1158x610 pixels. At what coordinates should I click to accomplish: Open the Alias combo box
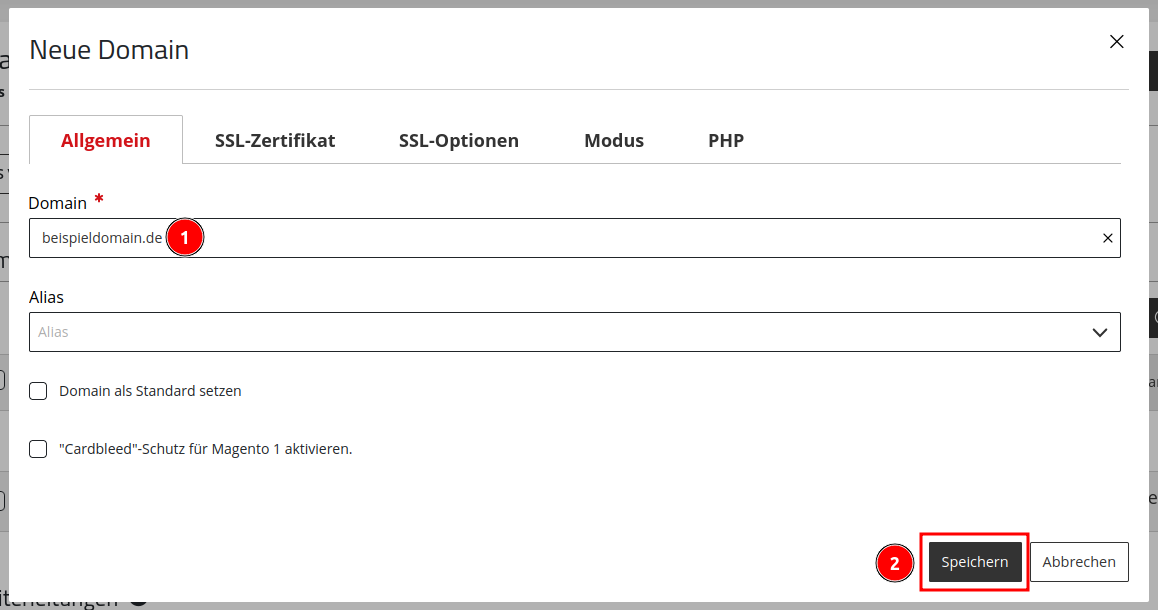(x=575, y=332)
